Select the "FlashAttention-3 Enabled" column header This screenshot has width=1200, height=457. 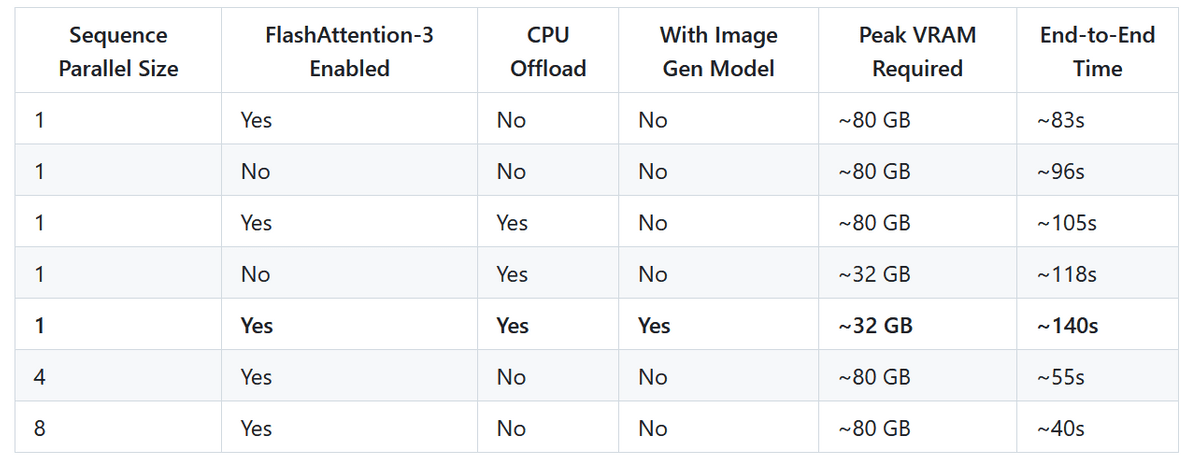pyautogui.click(x=349, y=52)
